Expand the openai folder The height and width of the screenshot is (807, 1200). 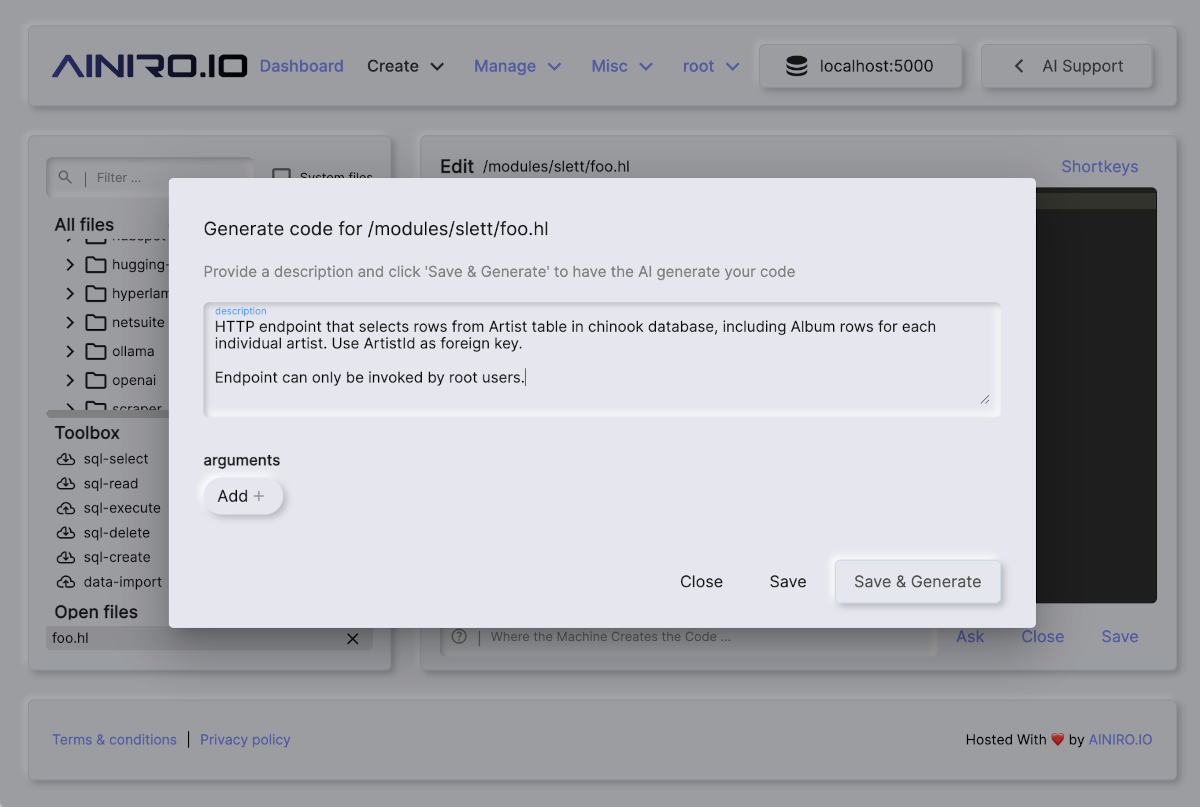(x=70, y=381)
